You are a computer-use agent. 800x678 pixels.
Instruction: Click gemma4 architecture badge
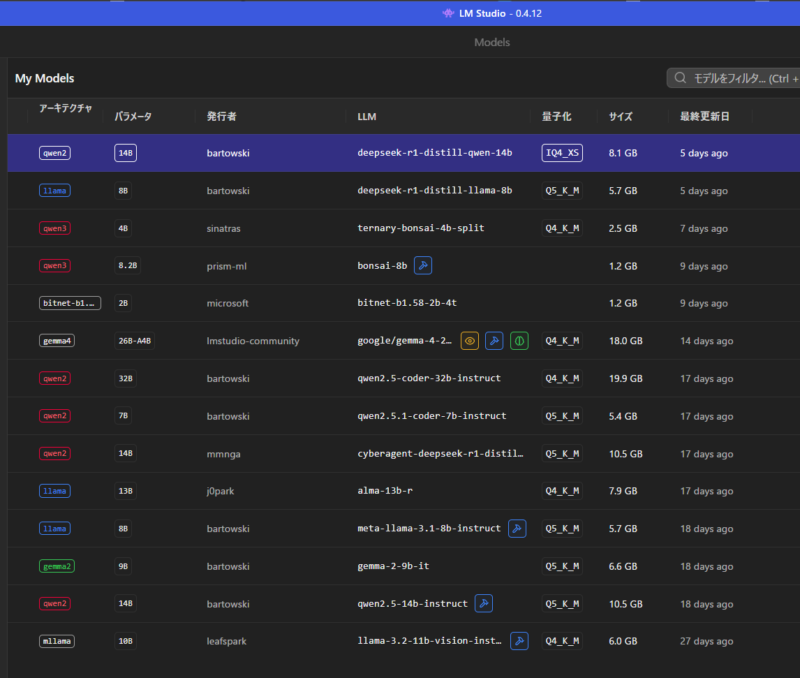pyautogui.click(x=57, y=341)
